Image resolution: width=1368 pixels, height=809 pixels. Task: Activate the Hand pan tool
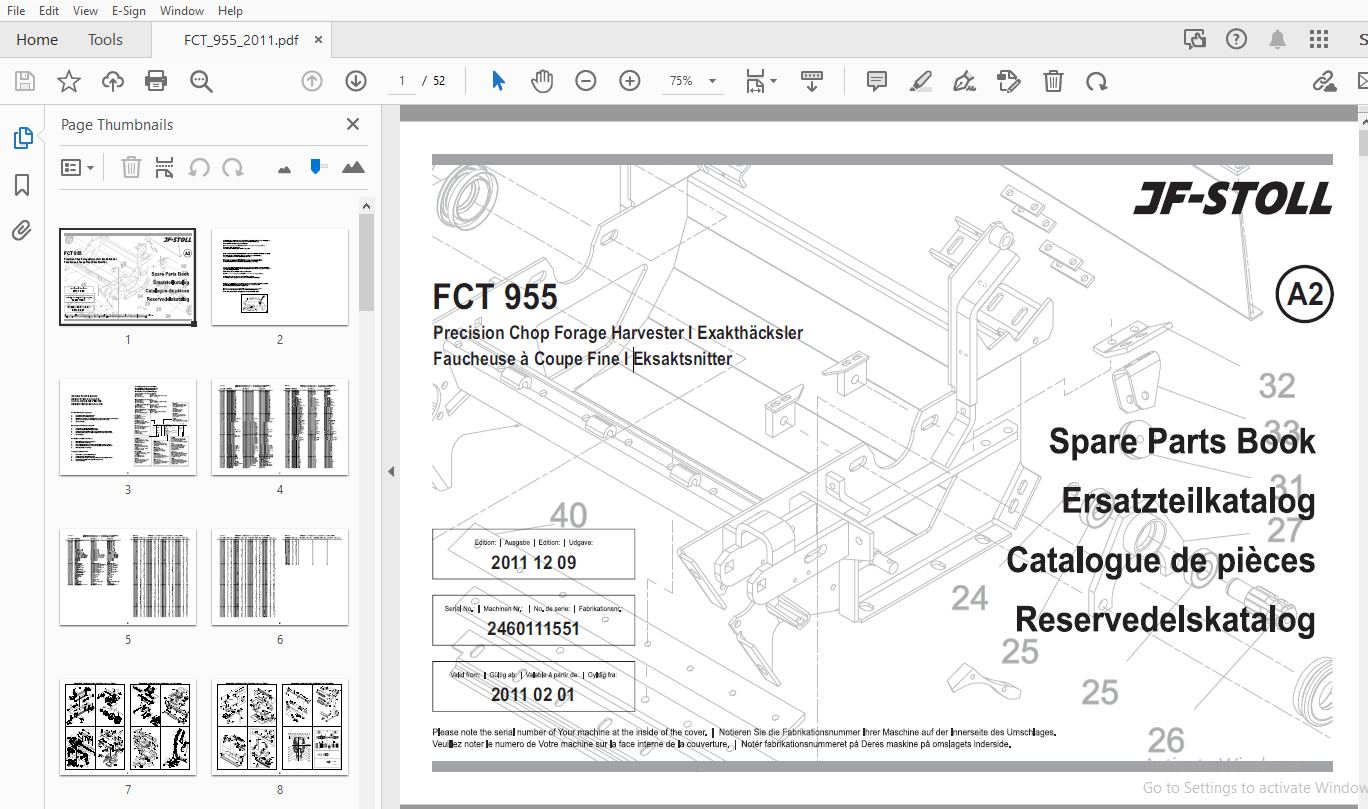(542, 81)
